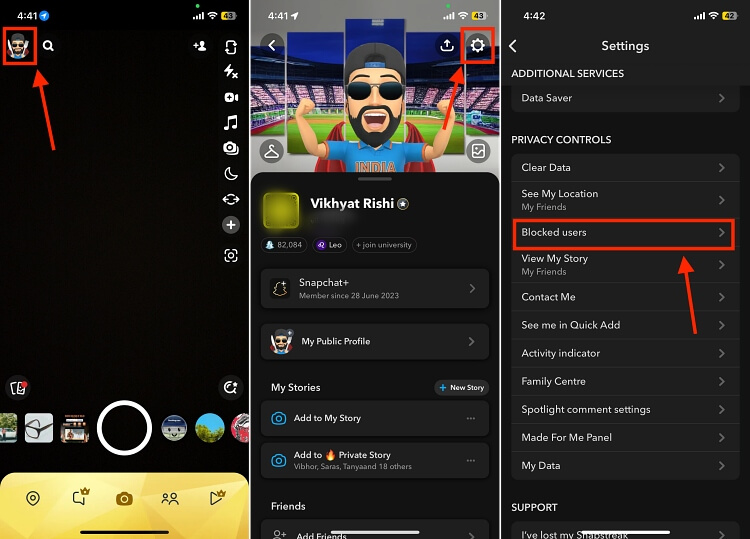Toggle the flash lightning icon
Viewport: 750px width, 539px height.
point(231,72)
